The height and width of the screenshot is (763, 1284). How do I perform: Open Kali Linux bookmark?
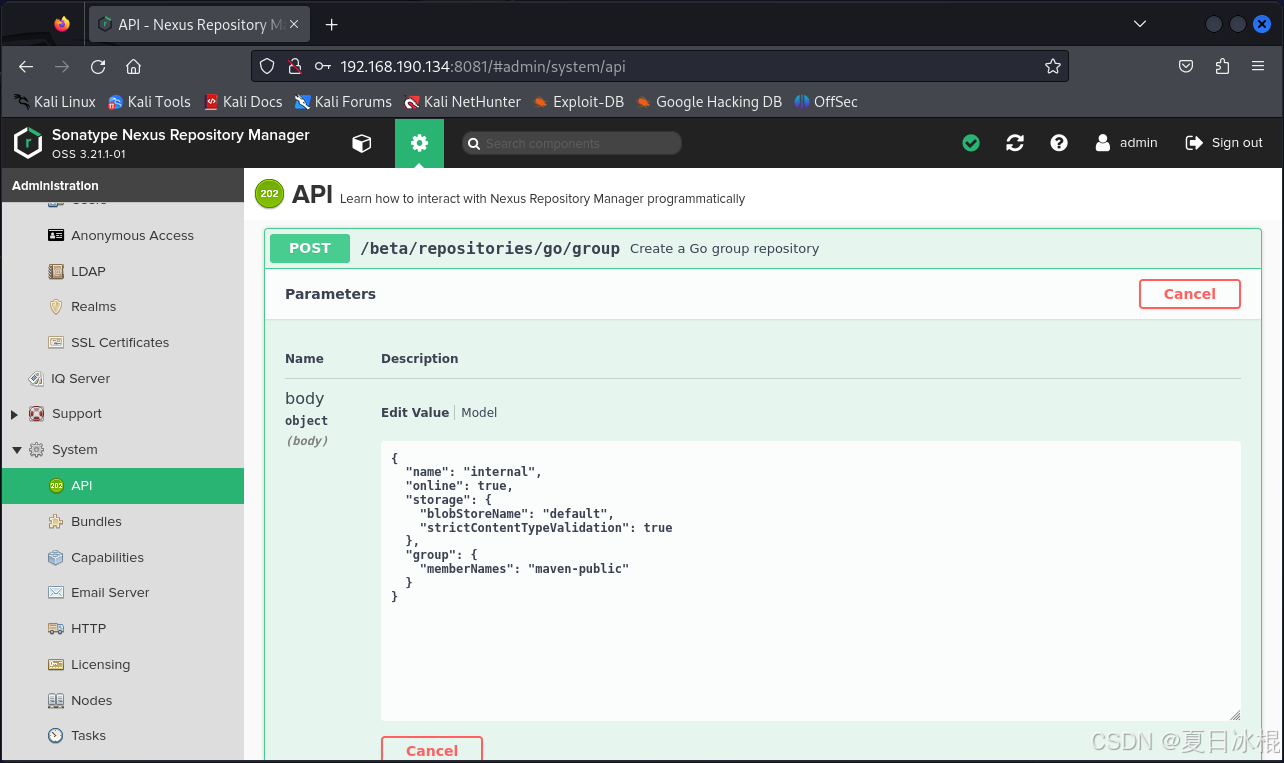[x=55, y=102]
